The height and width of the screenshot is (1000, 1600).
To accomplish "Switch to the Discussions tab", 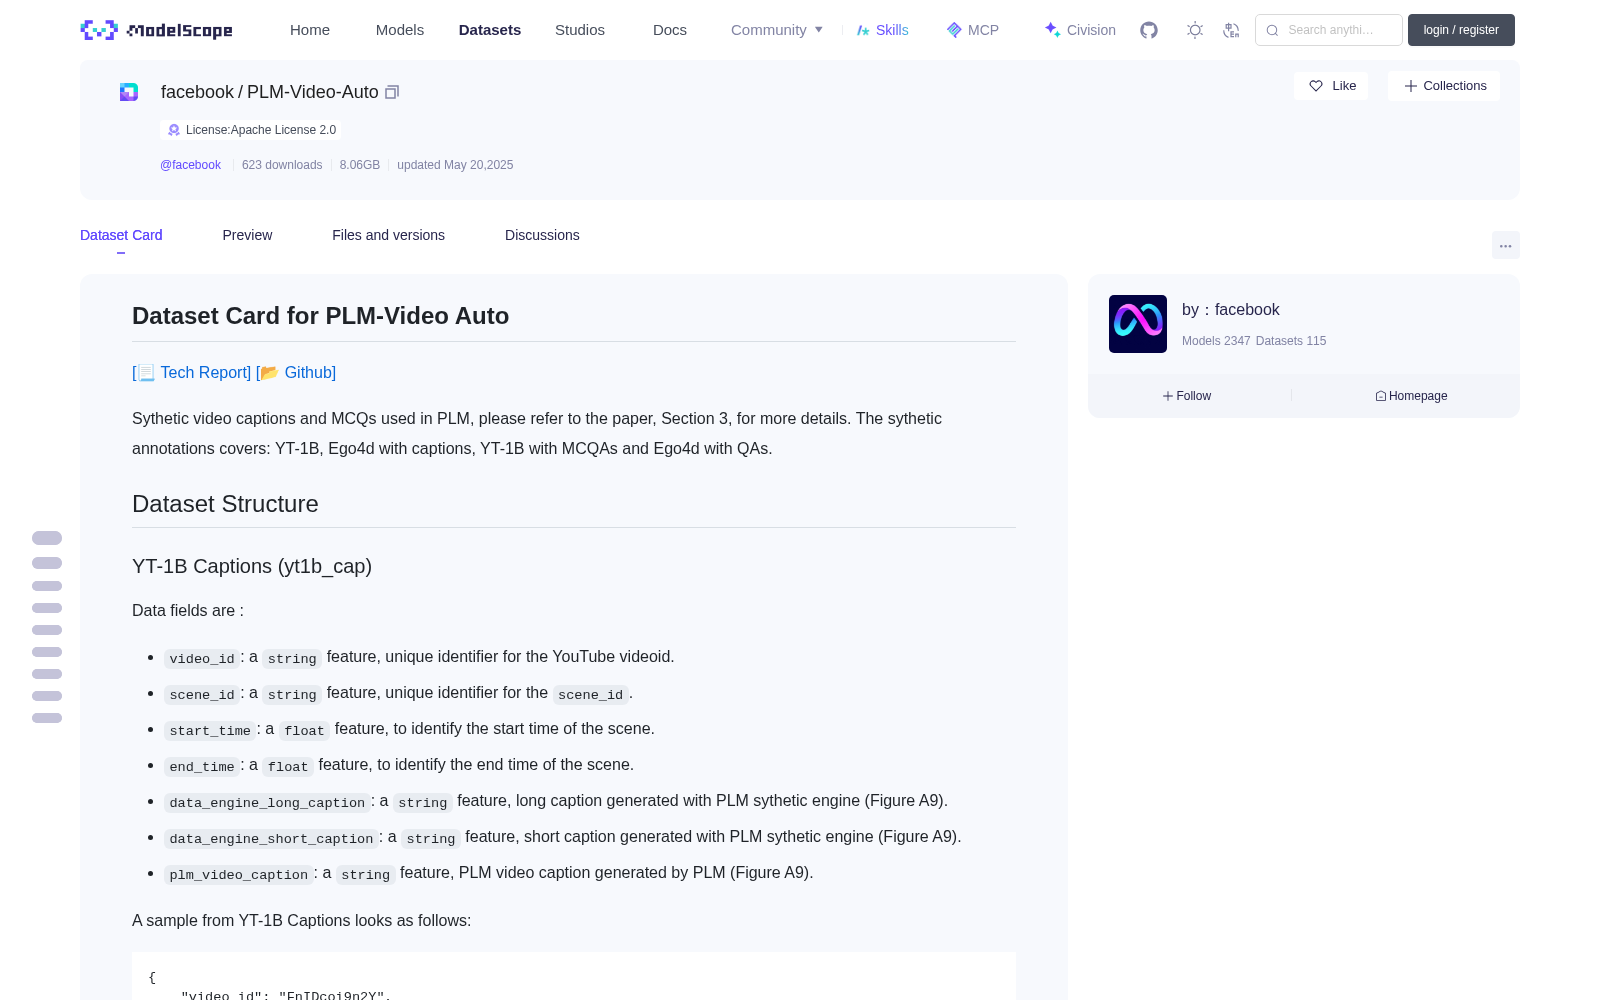I will point(542,235).
